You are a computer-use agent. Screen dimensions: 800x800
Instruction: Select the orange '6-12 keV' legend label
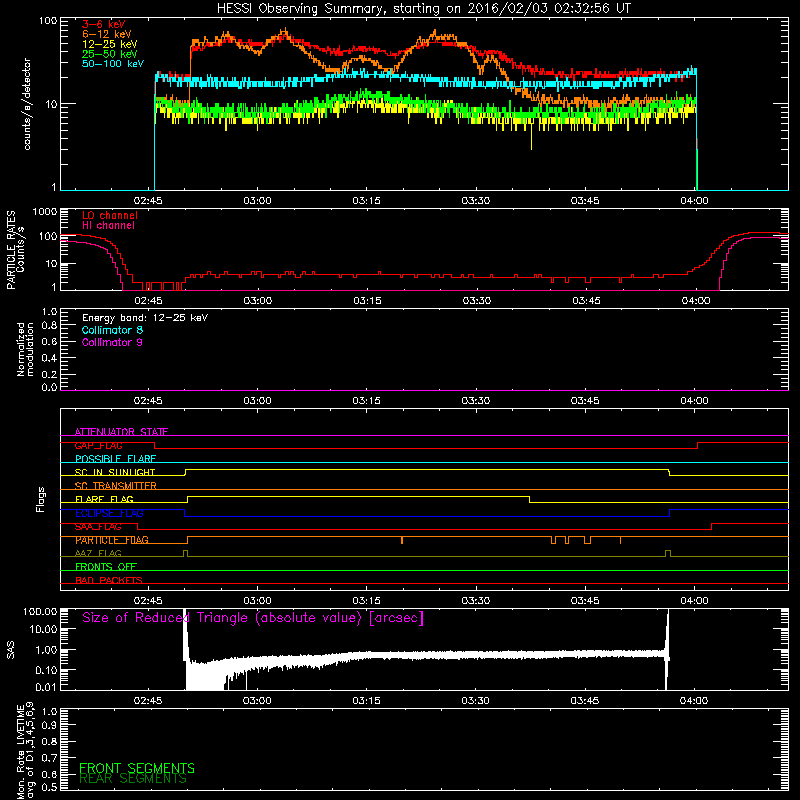(107, 34)
